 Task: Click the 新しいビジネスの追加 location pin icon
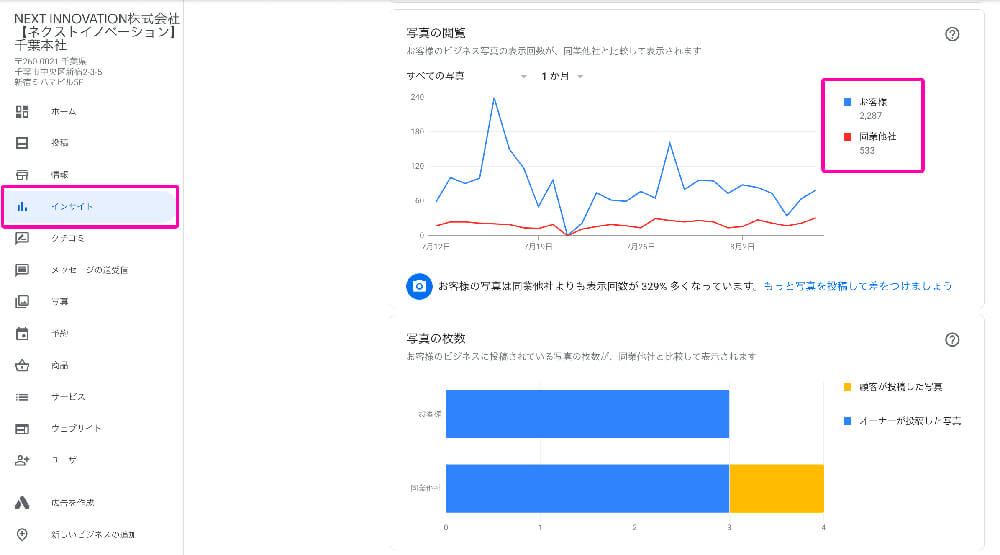click(22, 535)
